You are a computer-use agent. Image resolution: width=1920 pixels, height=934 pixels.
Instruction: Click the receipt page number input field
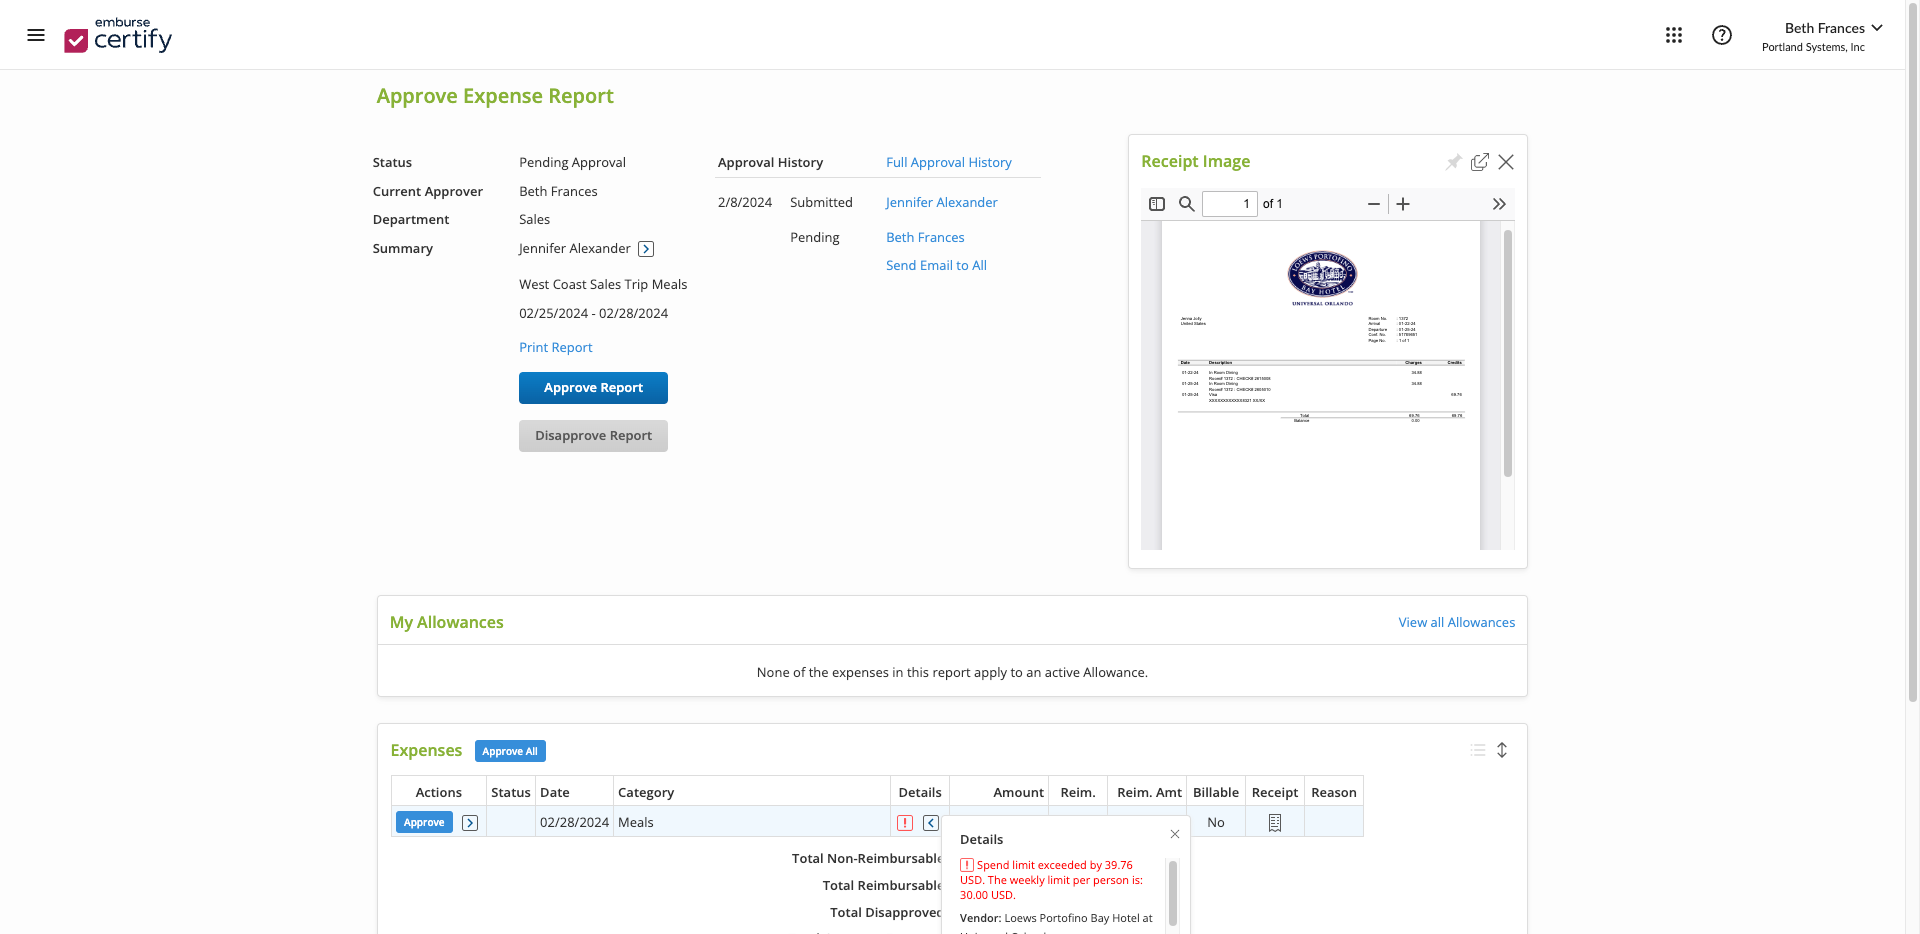tap(1230, 203)
